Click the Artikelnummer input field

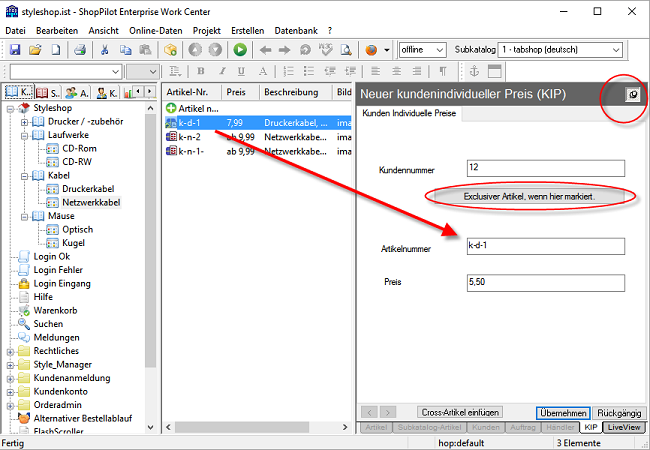[546, 246]
